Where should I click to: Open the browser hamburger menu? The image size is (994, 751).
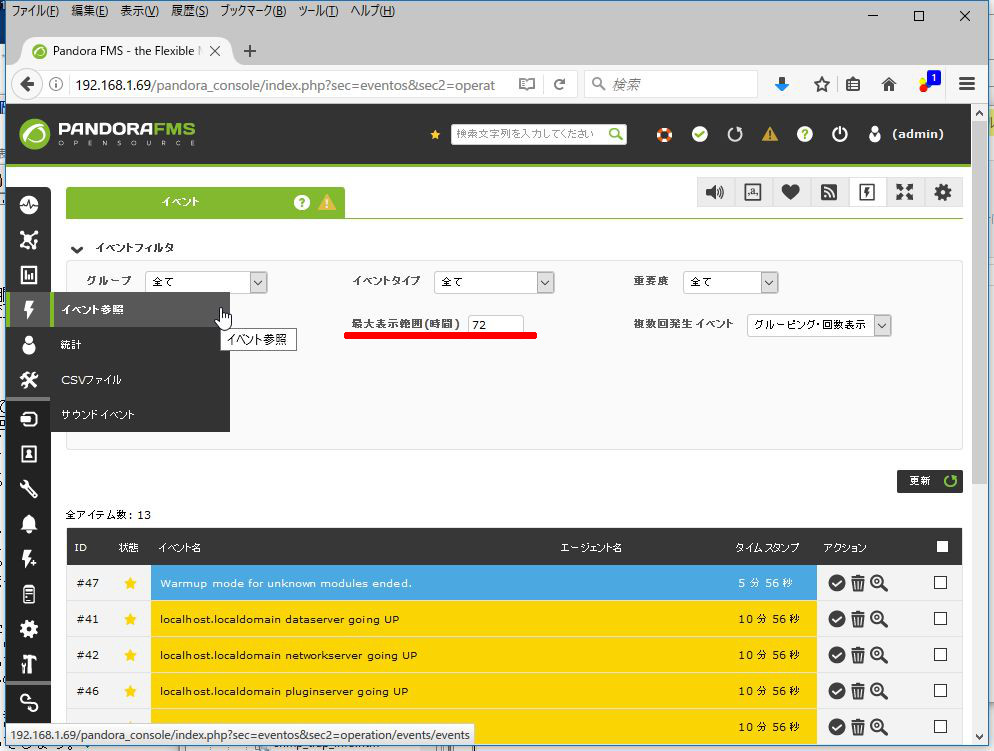coord(967,84)
